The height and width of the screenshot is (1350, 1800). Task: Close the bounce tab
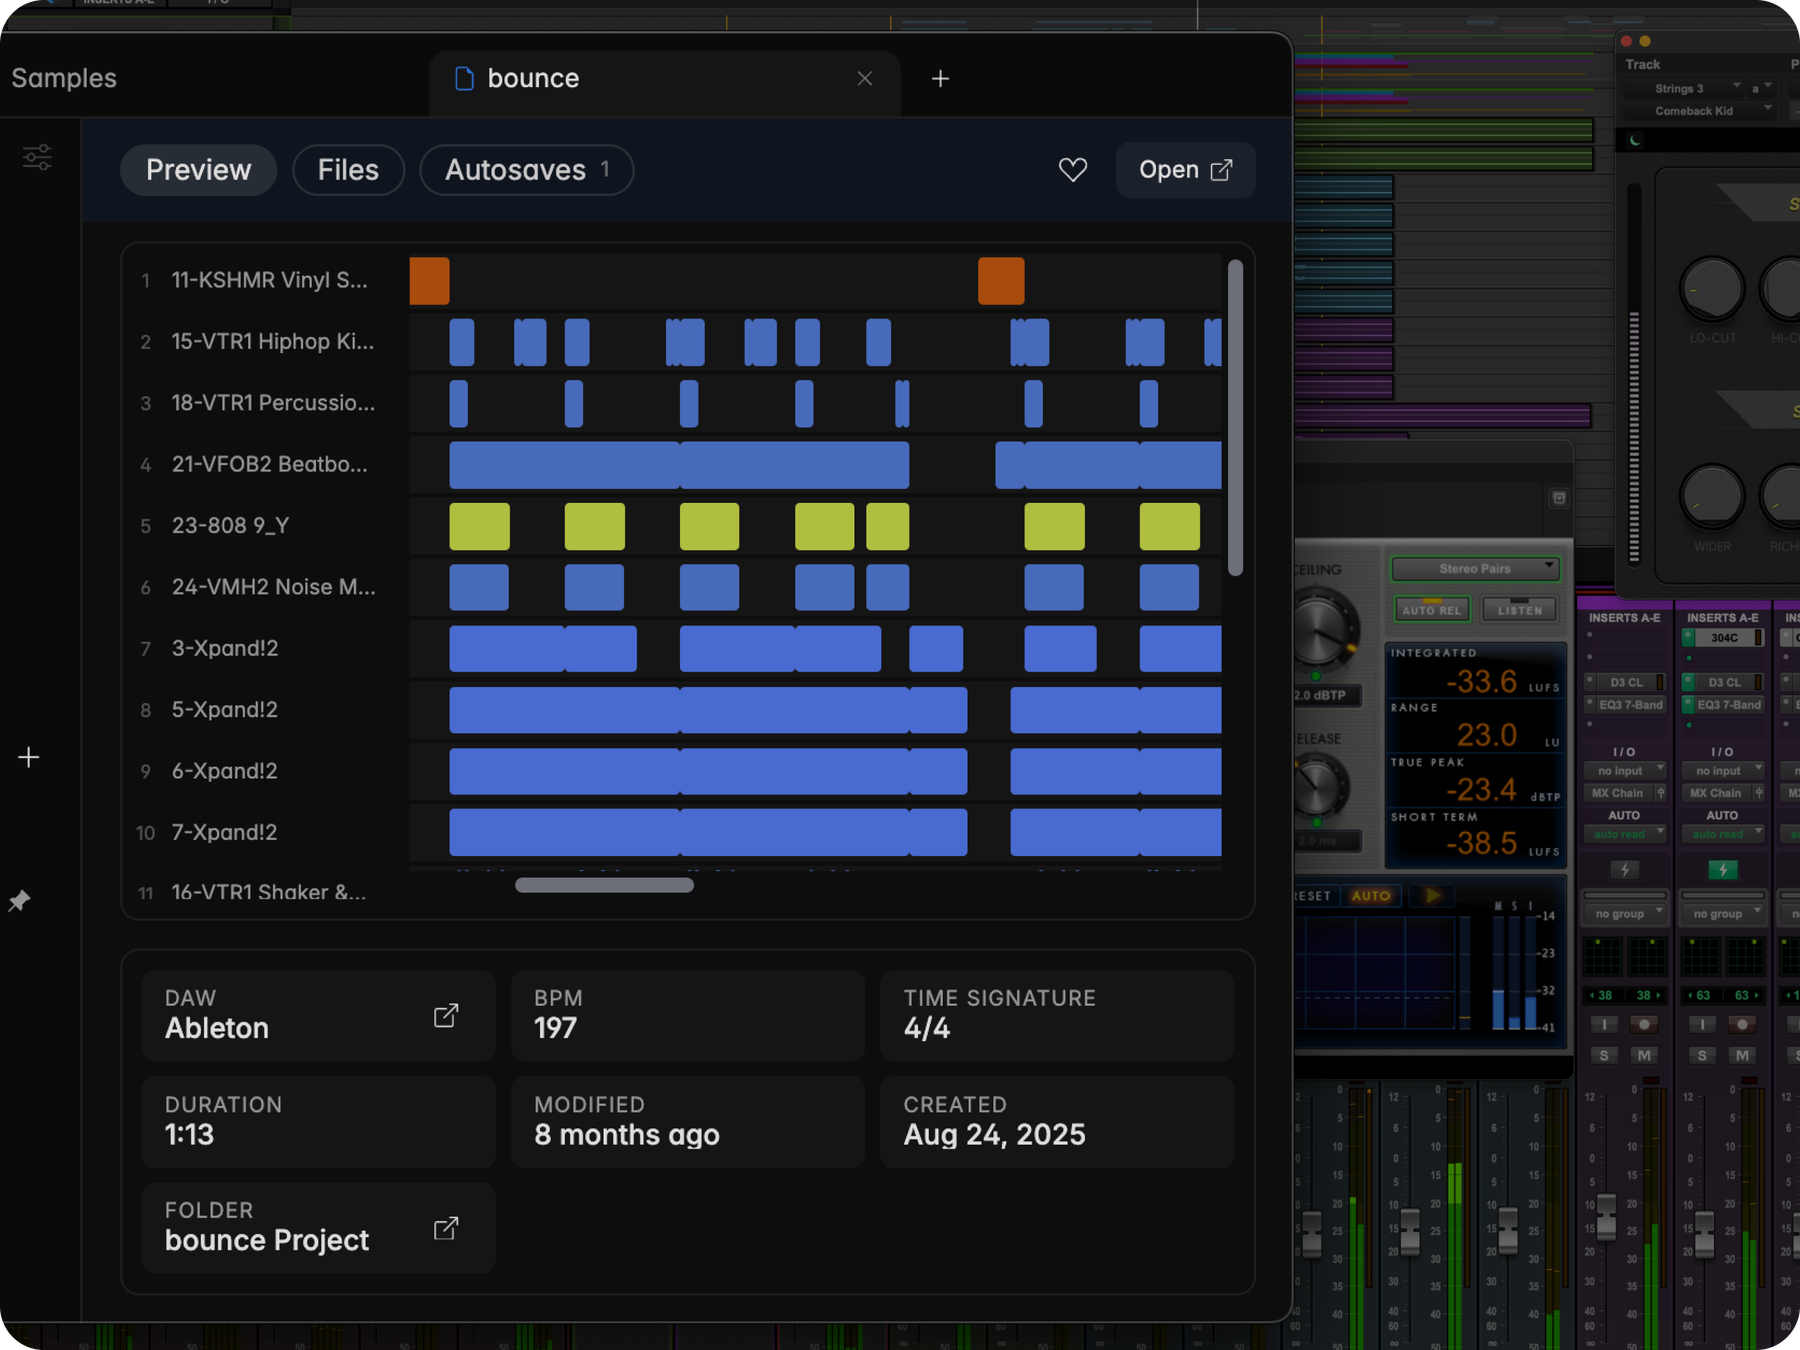point(865,79)
